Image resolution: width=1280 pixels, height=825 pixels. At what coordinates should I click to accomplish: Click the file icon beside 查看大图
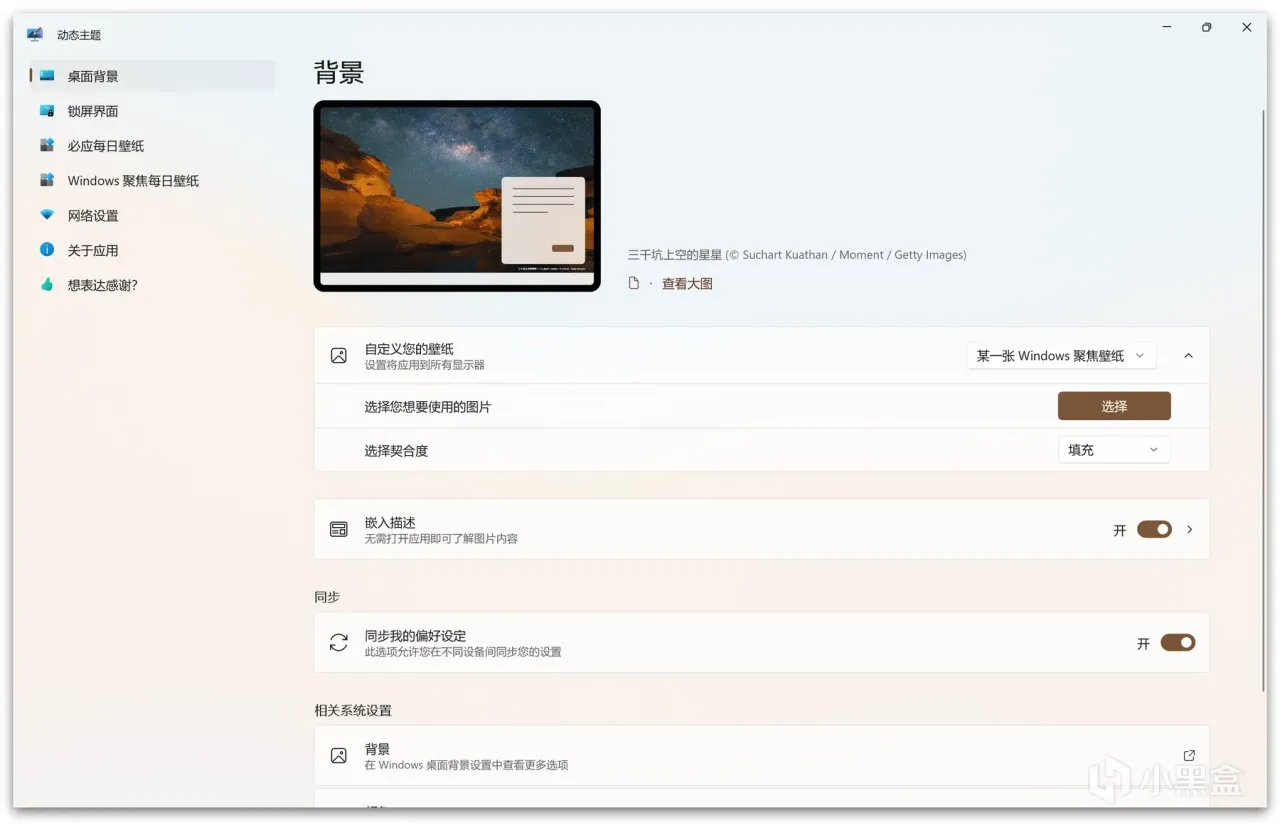[x=633, y=284]
